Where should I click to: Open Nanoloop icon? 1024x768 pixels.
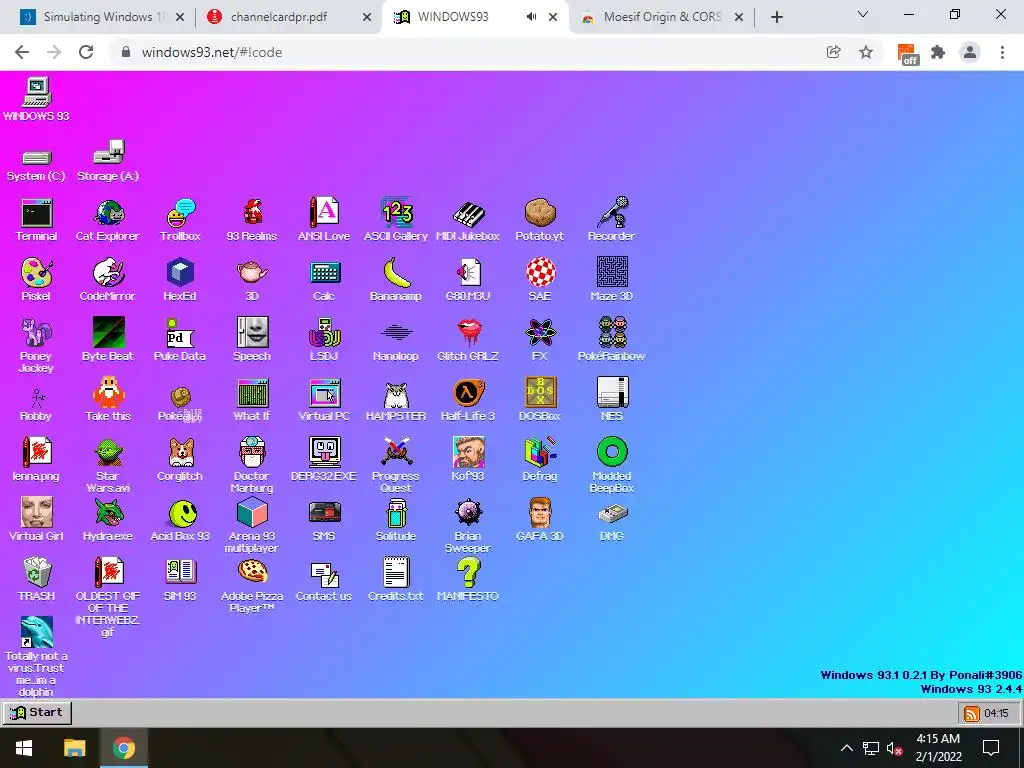[396, 340]
